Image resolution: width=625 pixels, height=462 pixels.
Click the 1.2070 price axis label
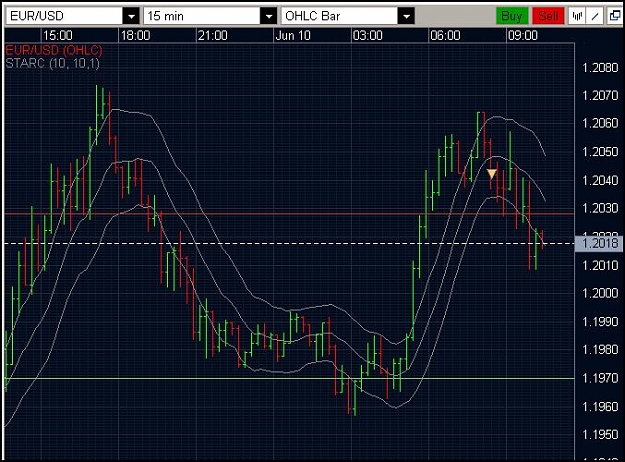tap(600, 95)
